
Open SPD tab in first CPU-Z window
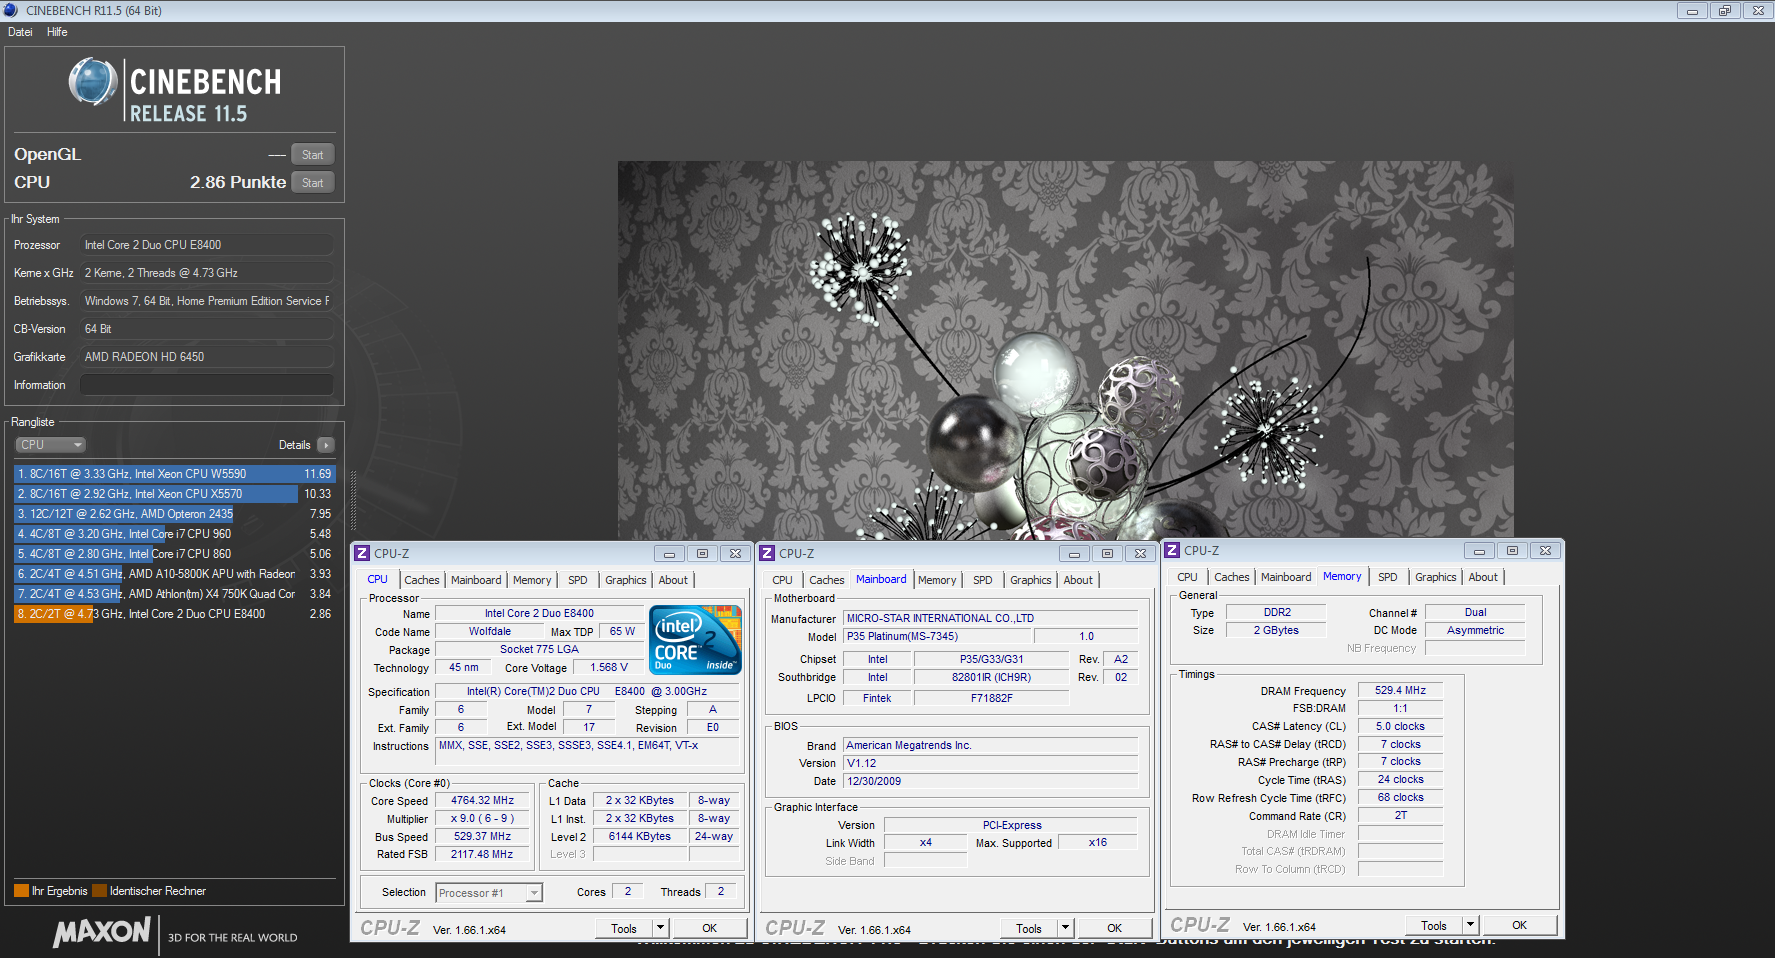pos(578,580)
